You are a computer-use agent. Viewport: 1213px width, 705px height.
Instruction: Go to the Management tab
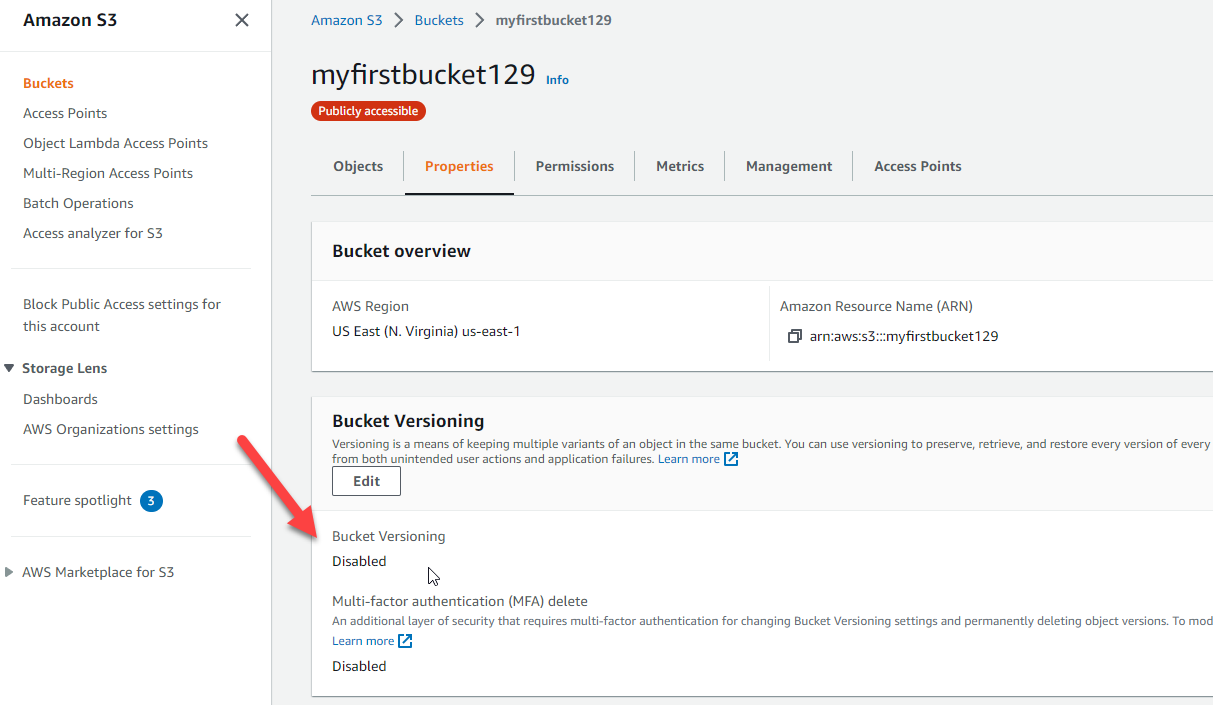tap(788, 167)
